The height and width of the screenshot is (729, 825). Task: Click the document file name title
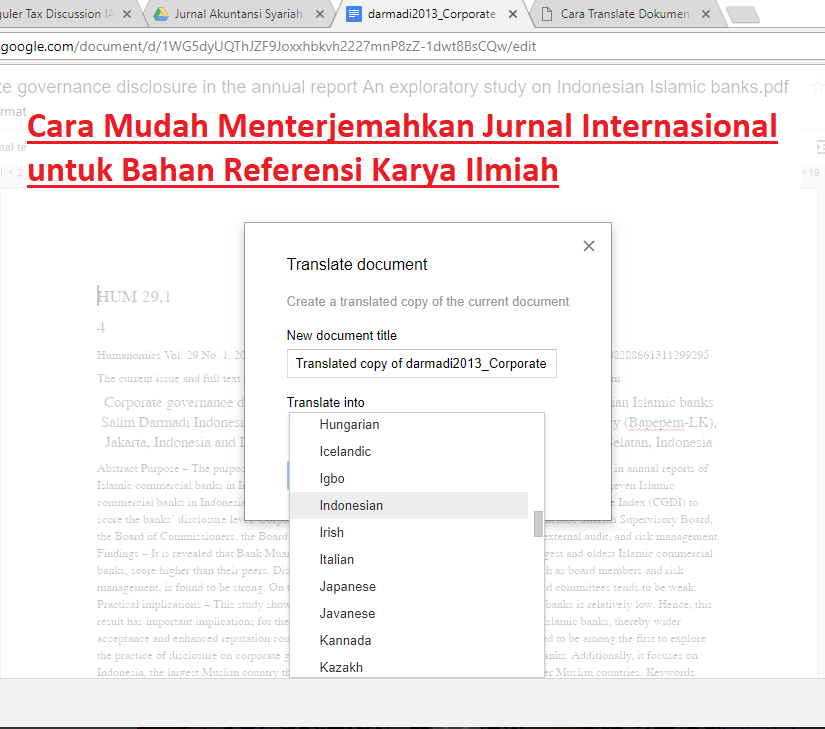394,87
